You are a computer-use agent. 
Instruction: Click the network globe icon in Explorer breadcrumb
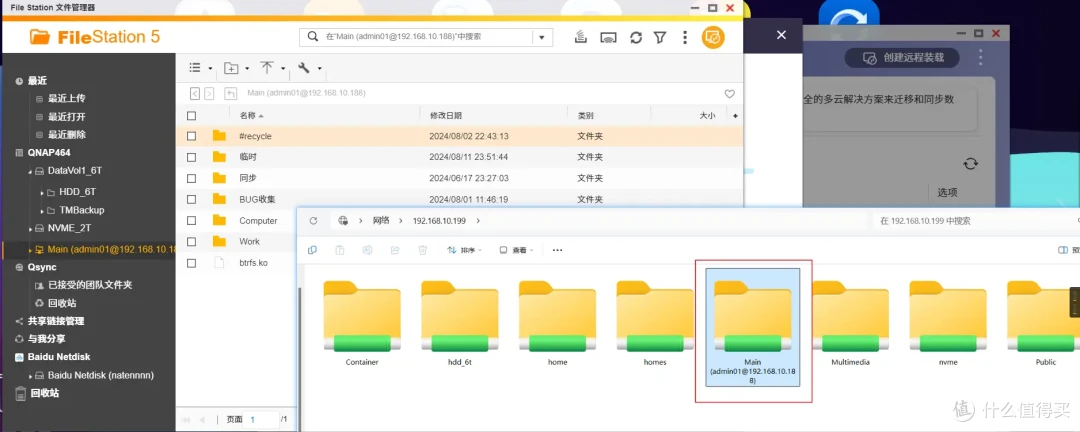pos(342,220)
